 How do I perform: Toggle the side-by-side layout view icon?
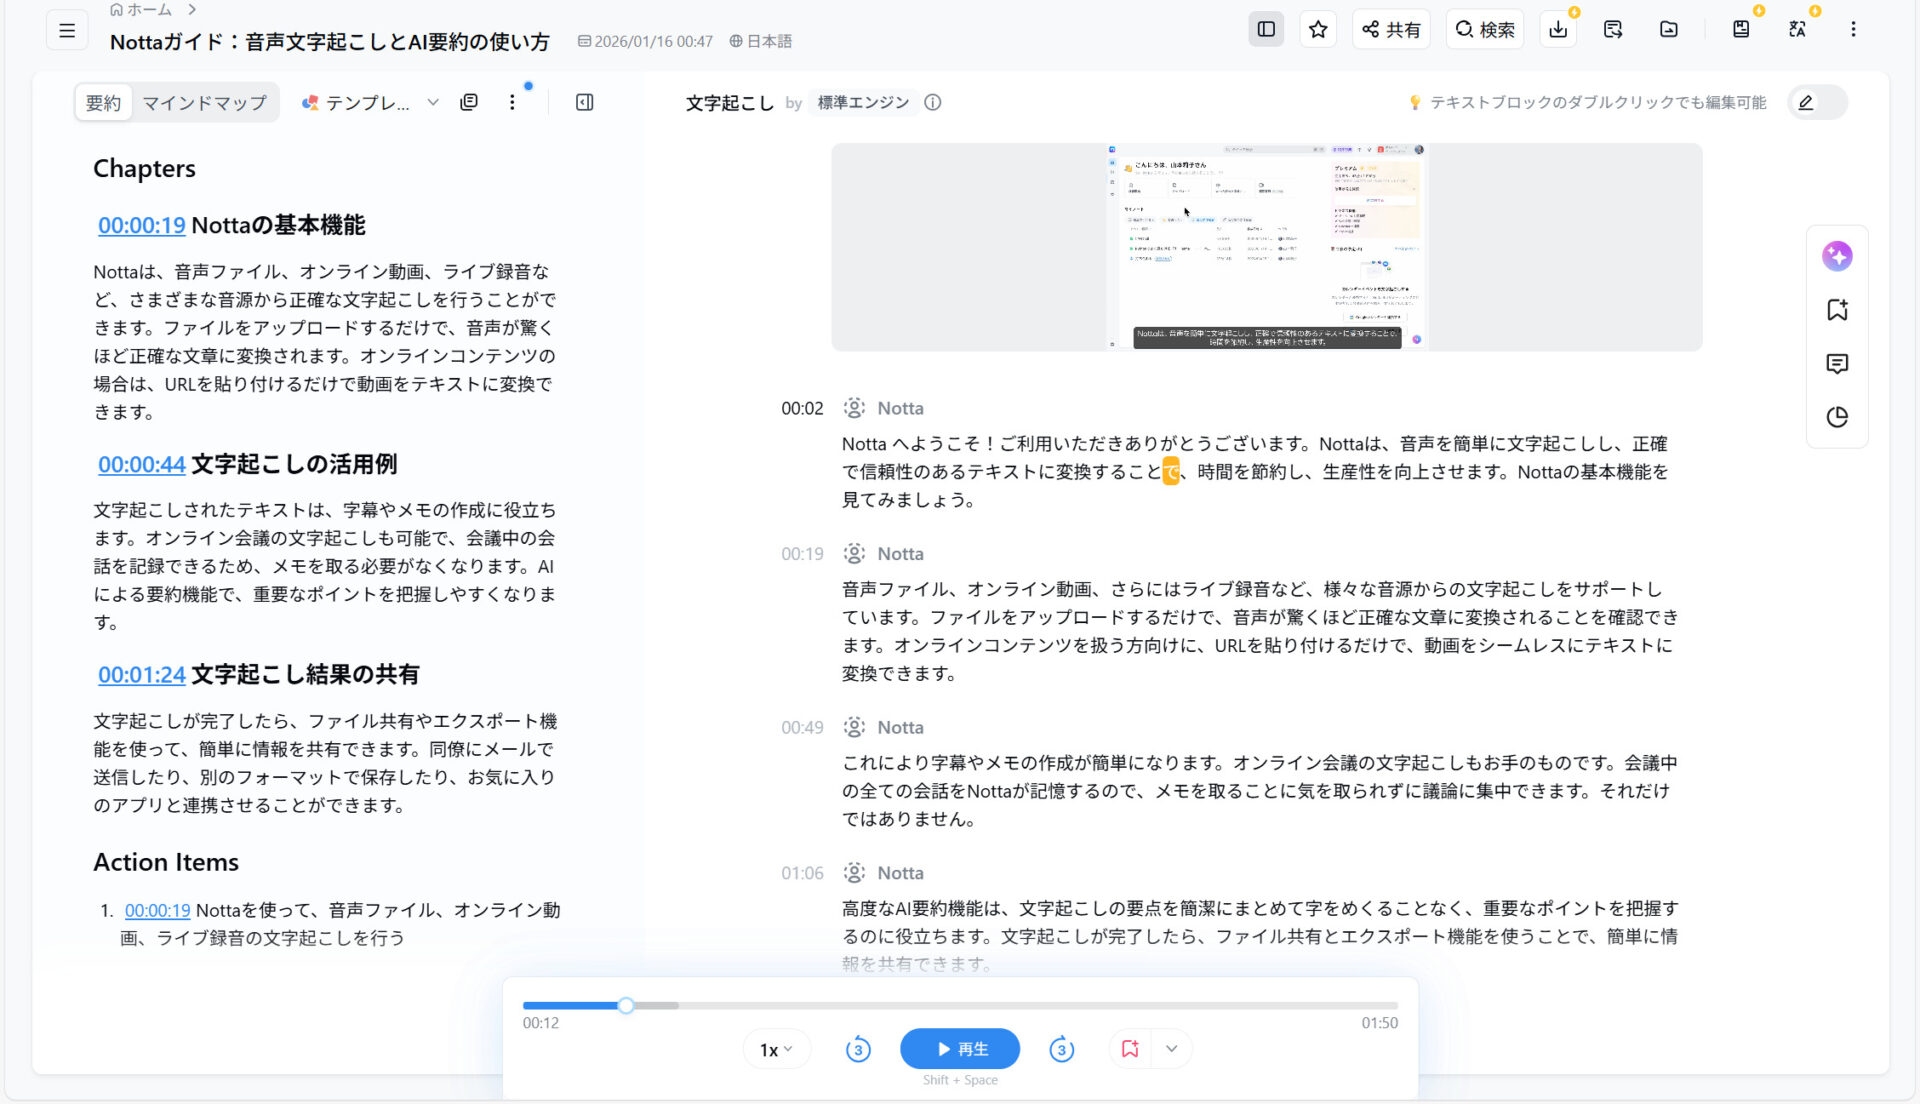coord(1266,29)
